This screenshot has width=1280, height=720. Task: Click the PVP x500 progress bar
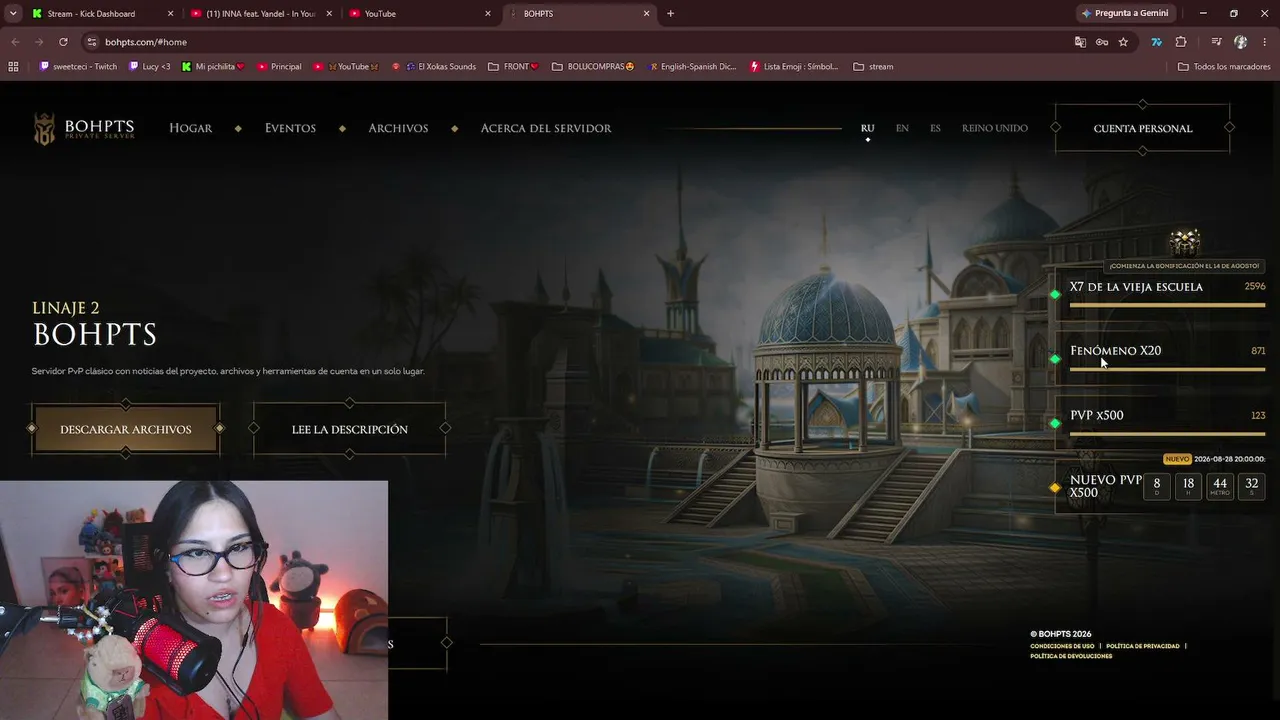click(x=1167, y=433)
